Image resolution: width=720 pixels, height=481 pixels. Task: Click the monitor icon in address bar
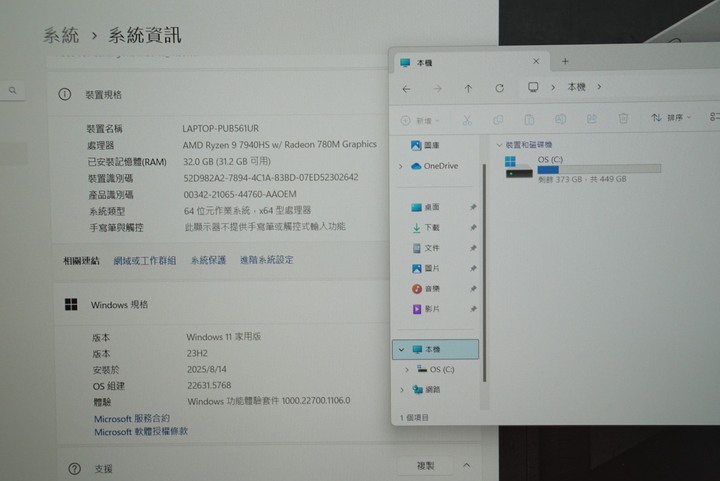click(x=533, y=87)
